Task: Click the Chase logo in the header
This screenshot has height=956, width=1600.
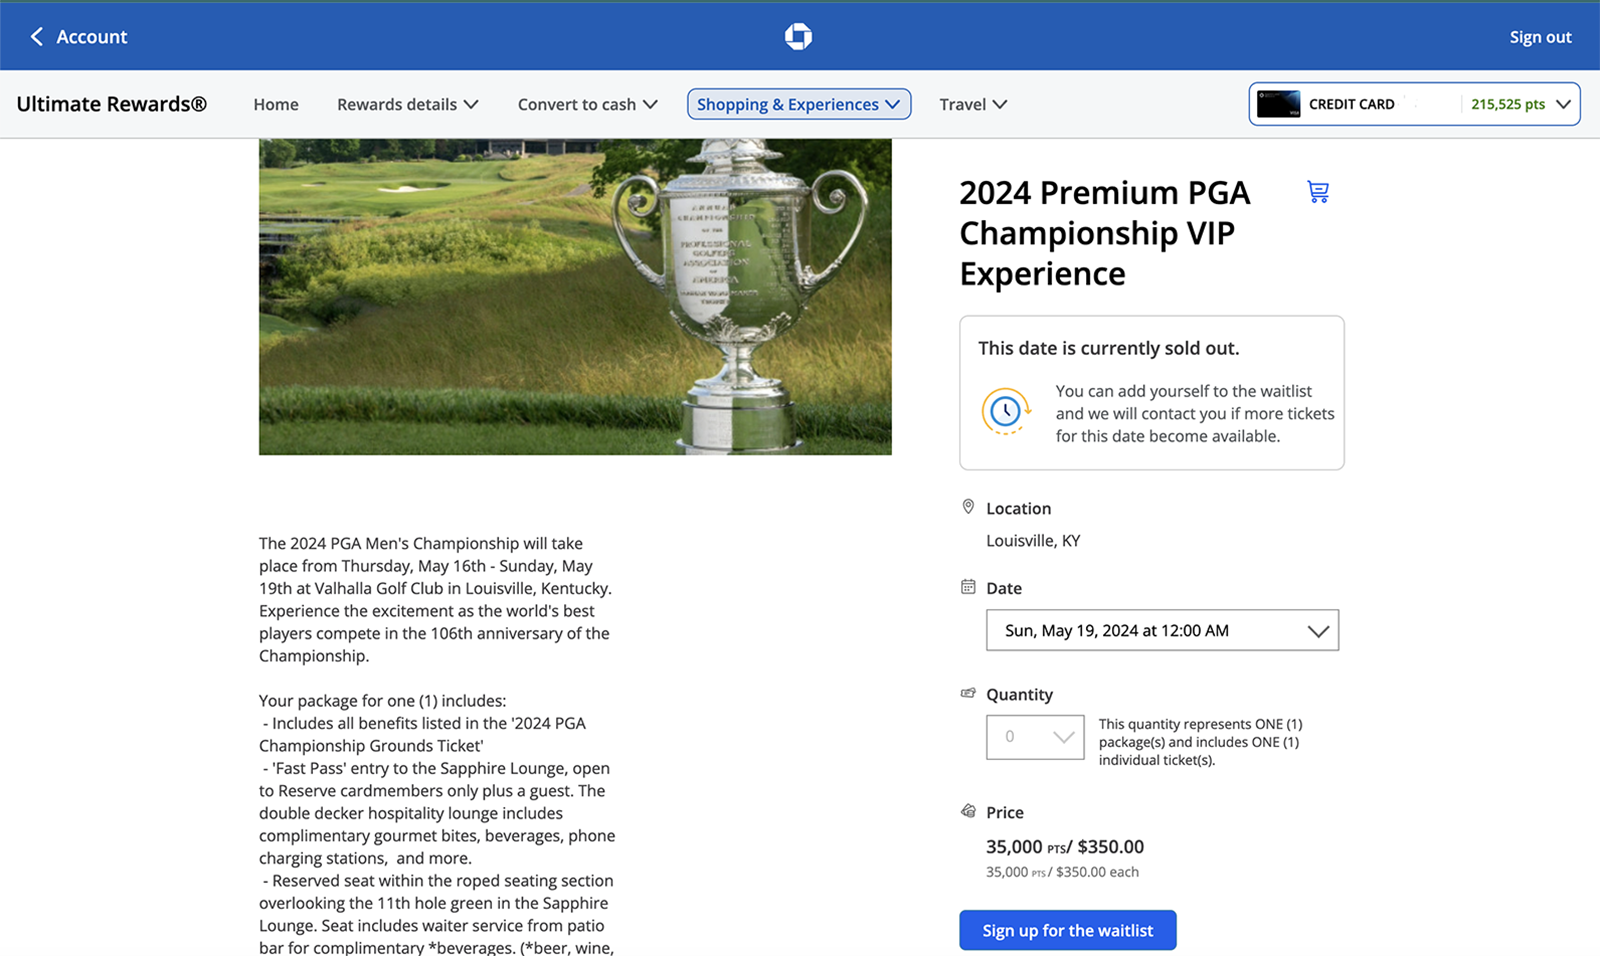Action: [x=799, y=36]
